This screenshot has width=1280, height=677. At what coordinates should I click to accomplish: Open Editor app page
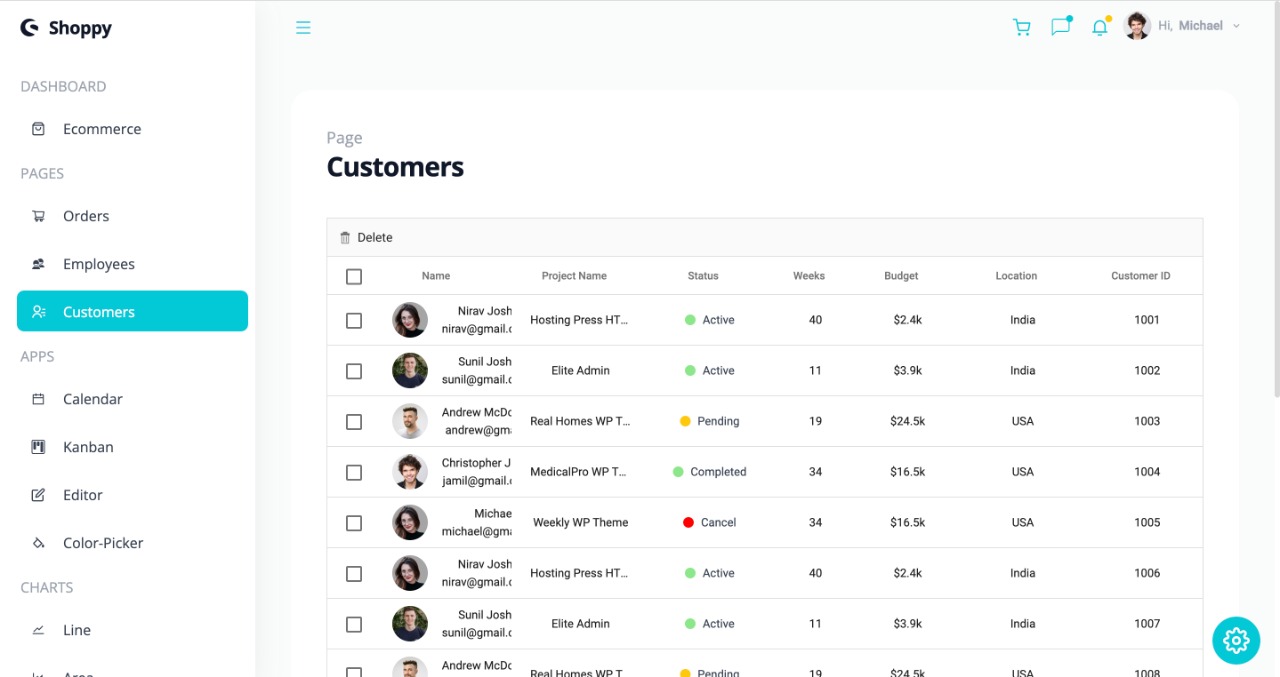(132, 495)
